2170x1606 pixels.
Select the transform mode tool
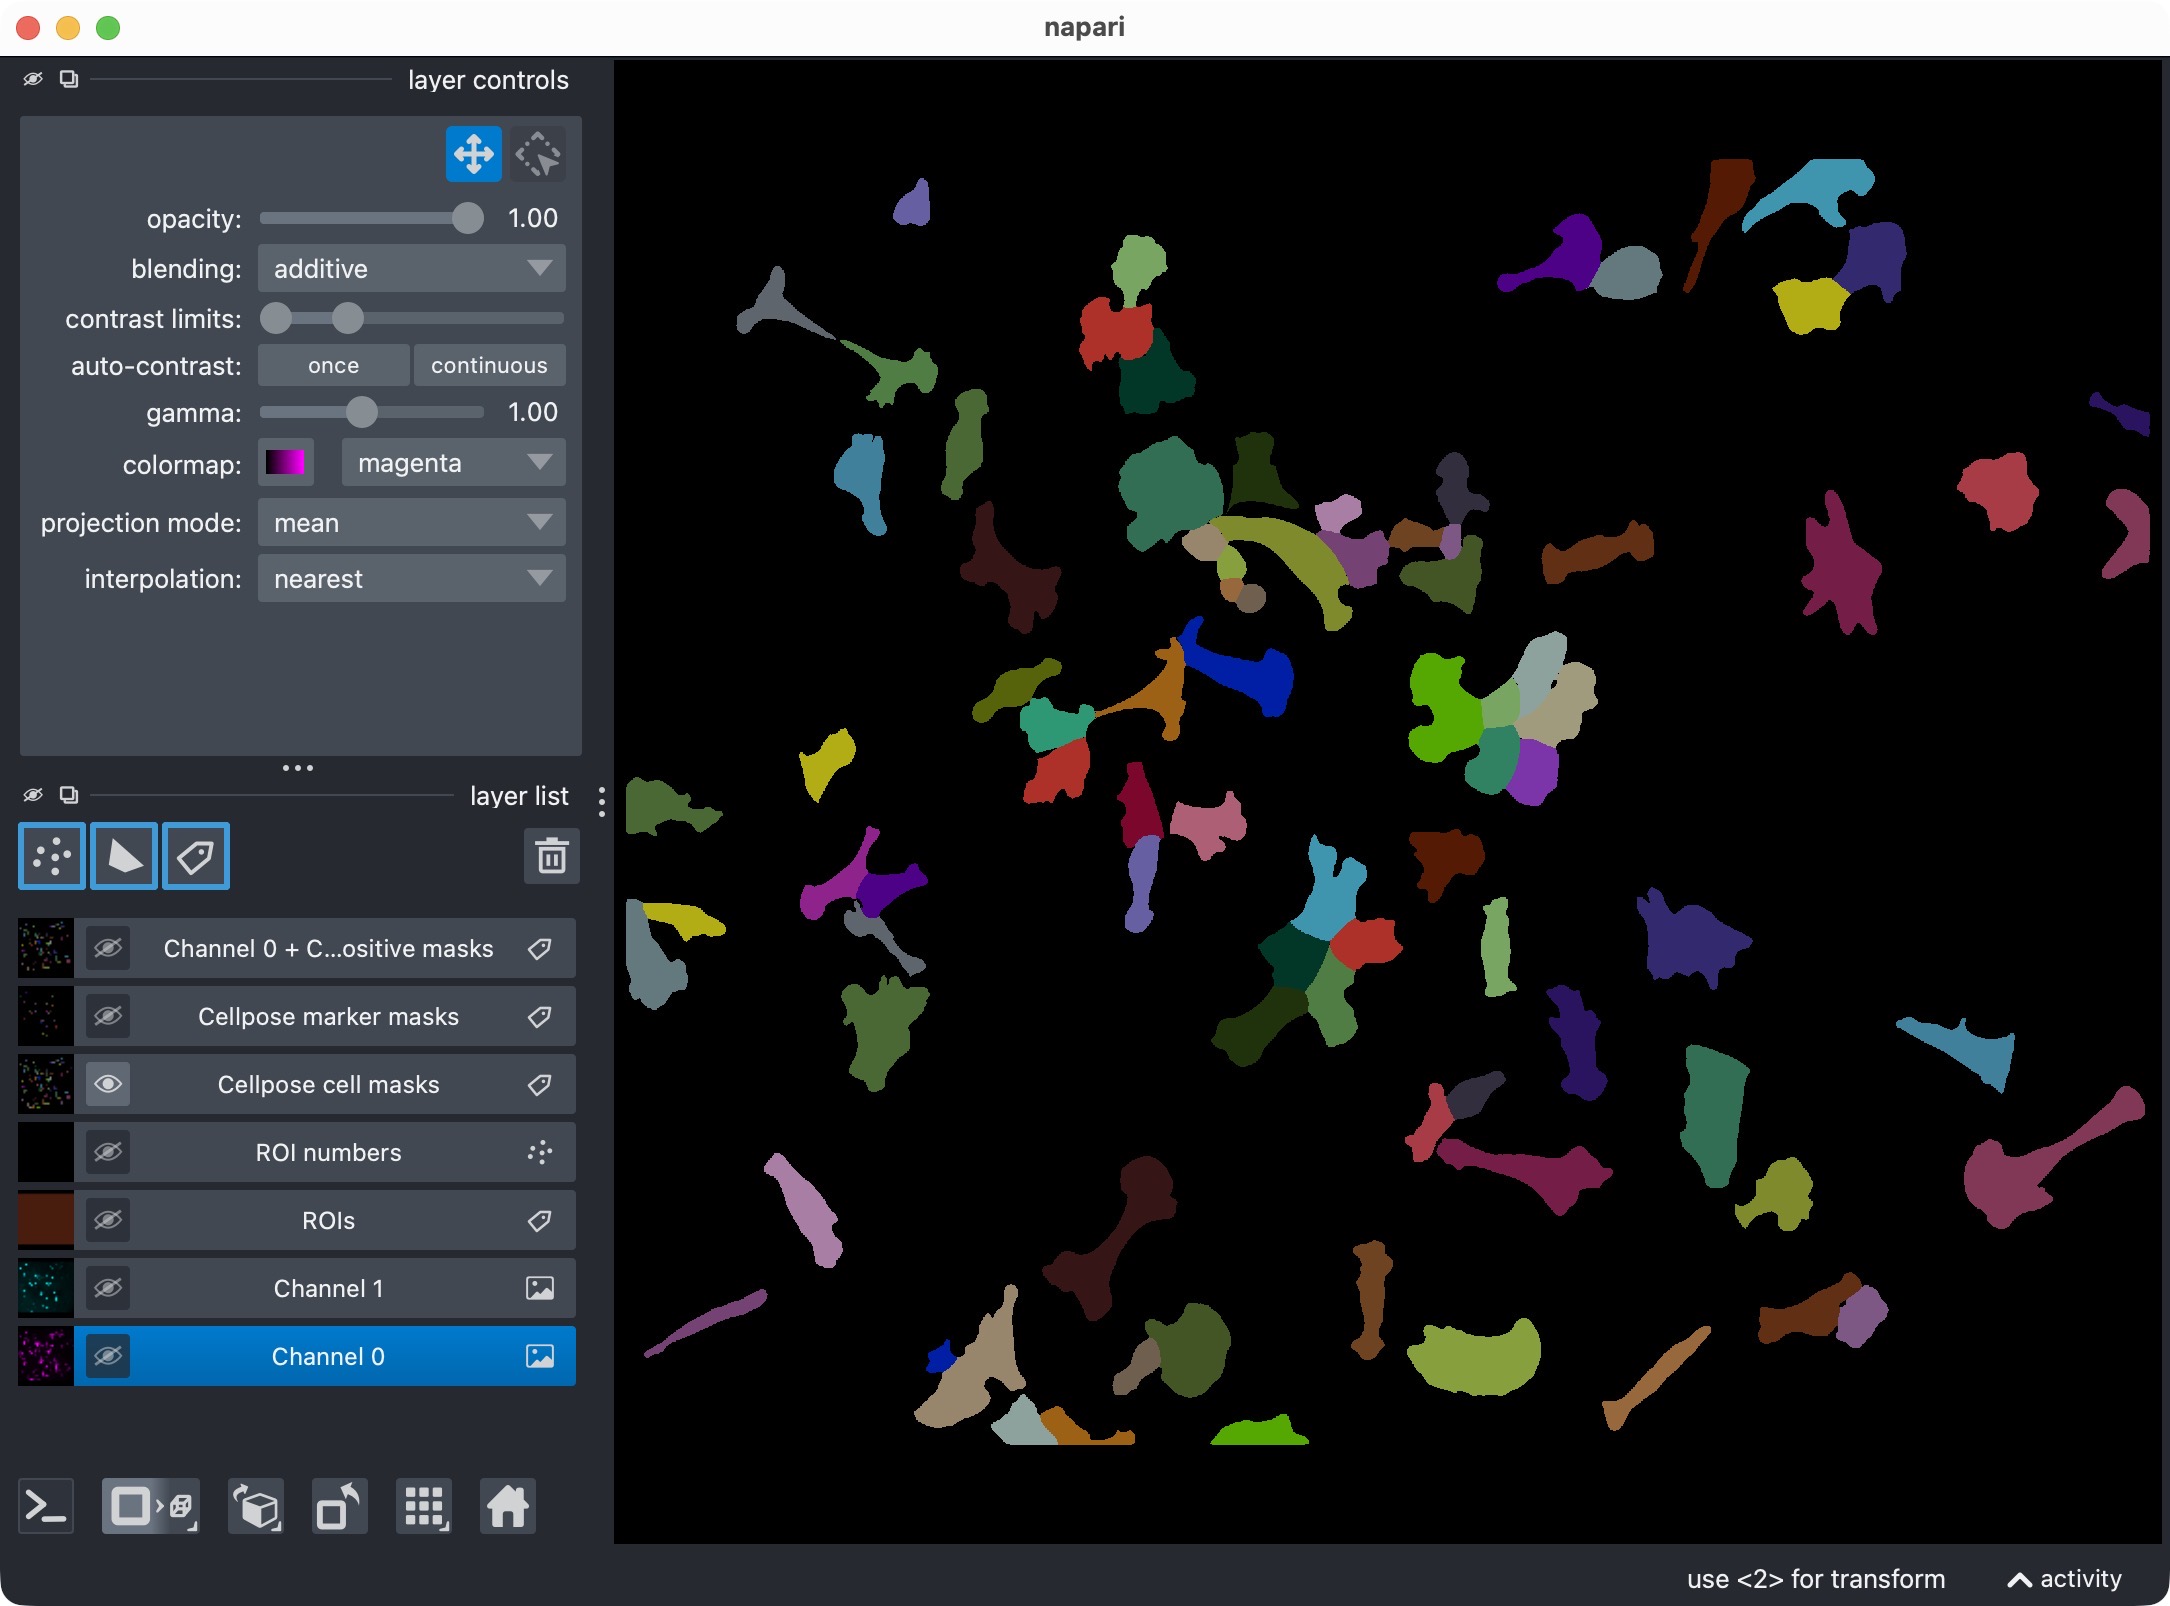tap(538, 155)
